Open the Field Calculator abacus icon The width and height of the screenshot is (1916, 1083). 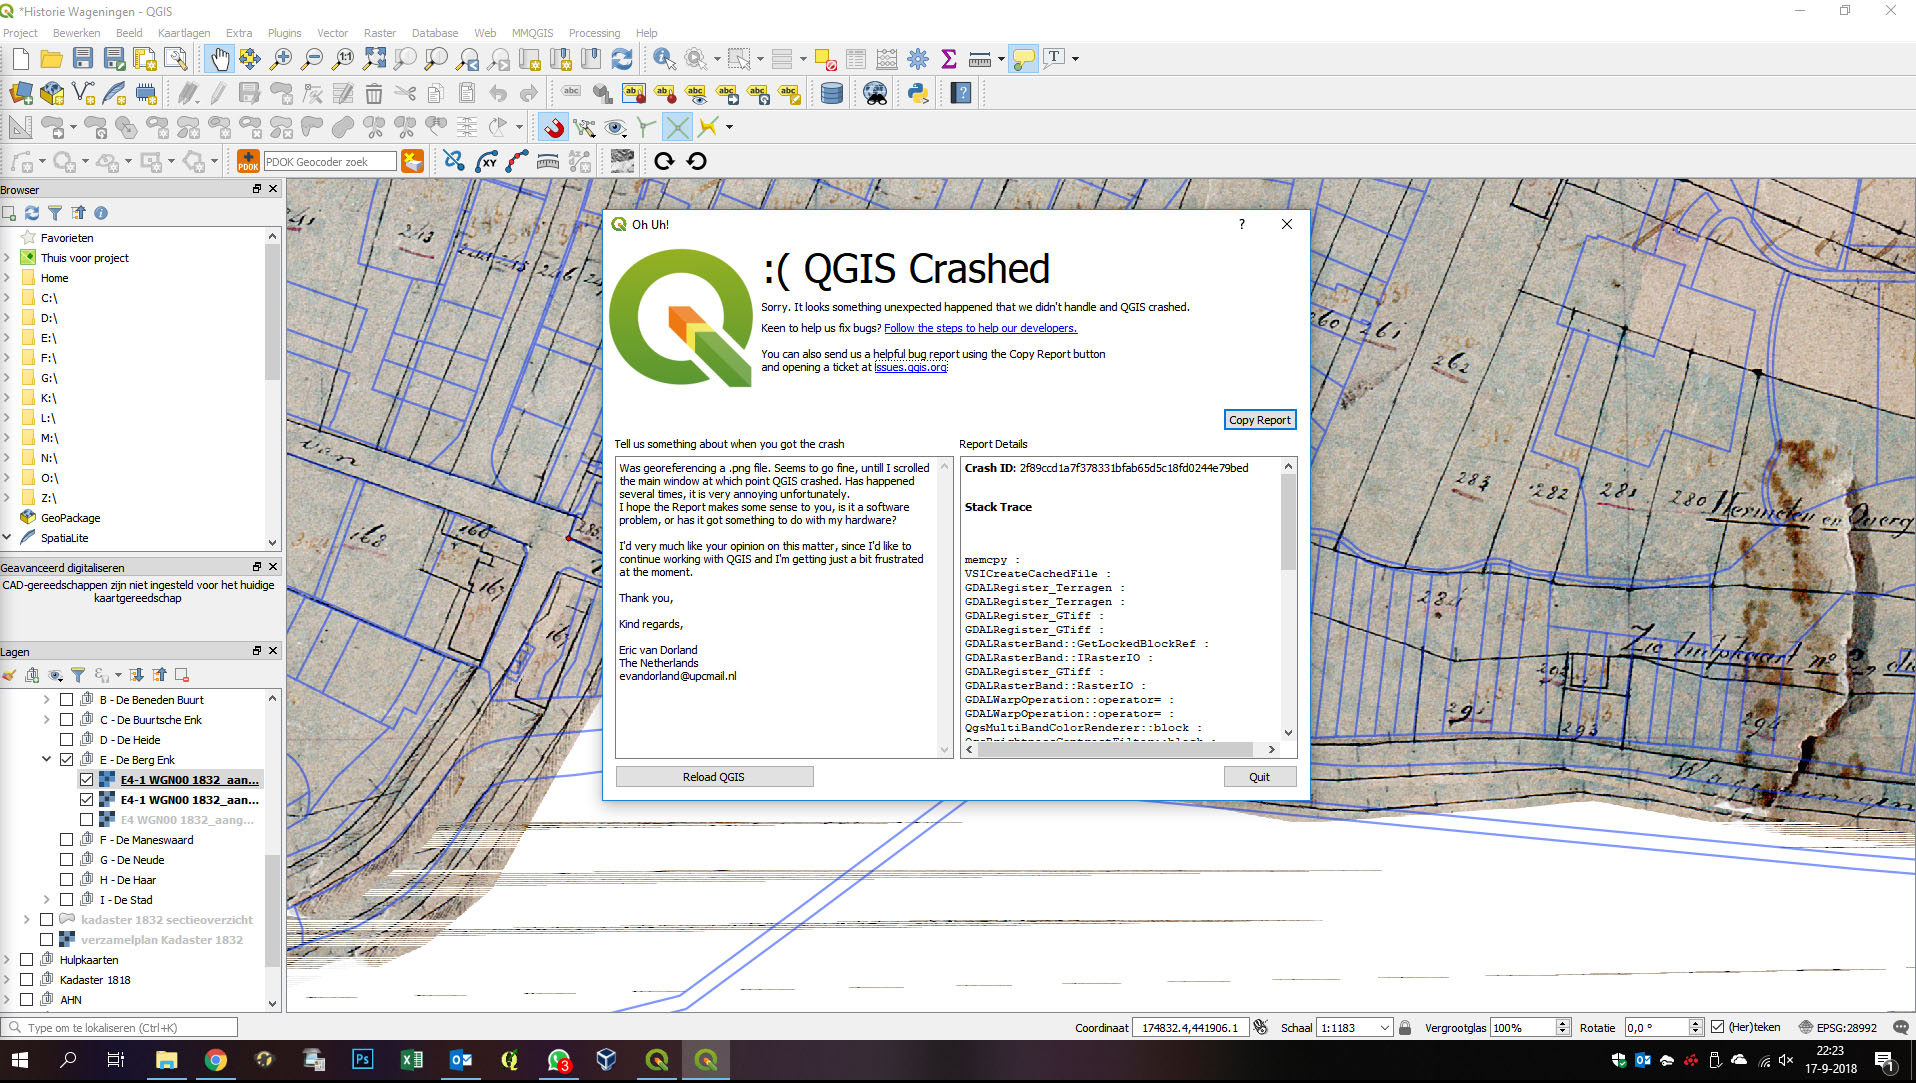tap(887, 59)
